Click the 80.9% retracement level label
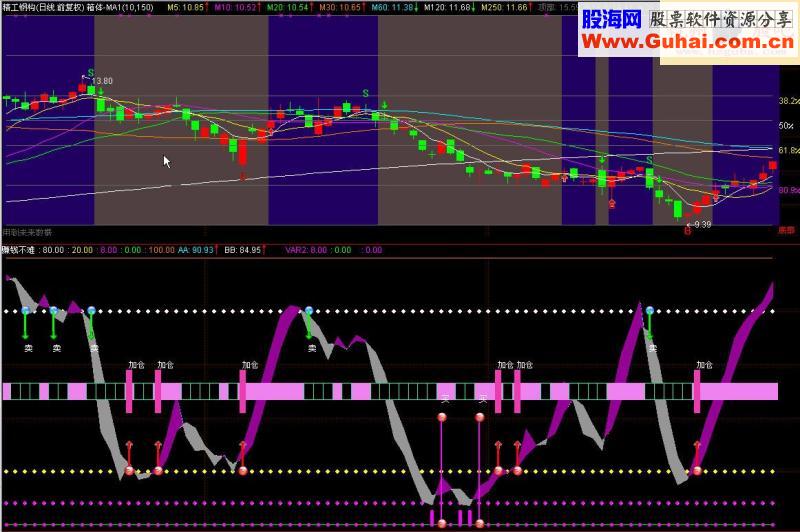Screen dimensions: 800x532 coord(789,190)
